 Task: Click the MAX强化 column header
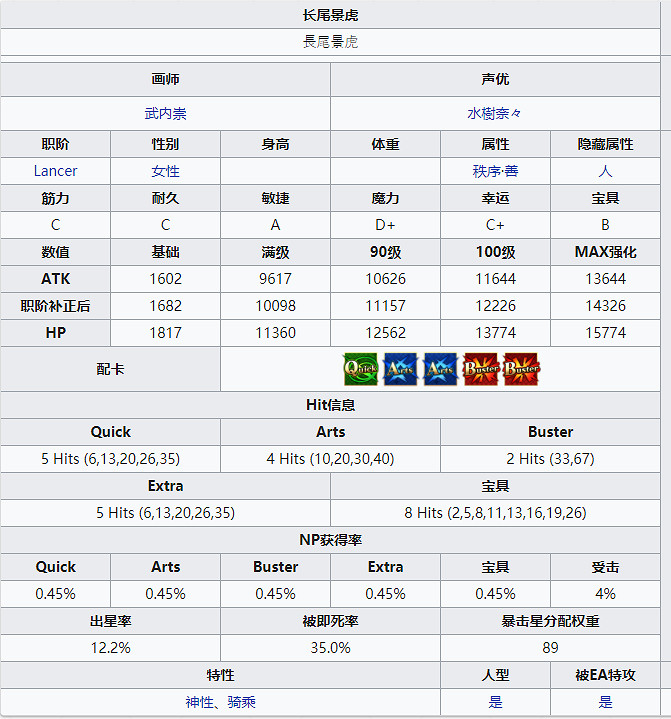[605, 252]
